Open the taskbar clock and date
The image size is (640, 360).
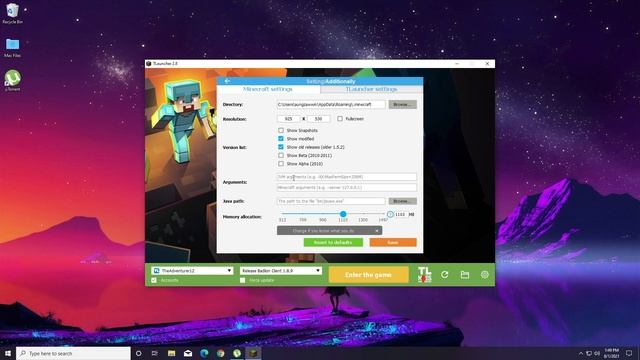[611, 353]
